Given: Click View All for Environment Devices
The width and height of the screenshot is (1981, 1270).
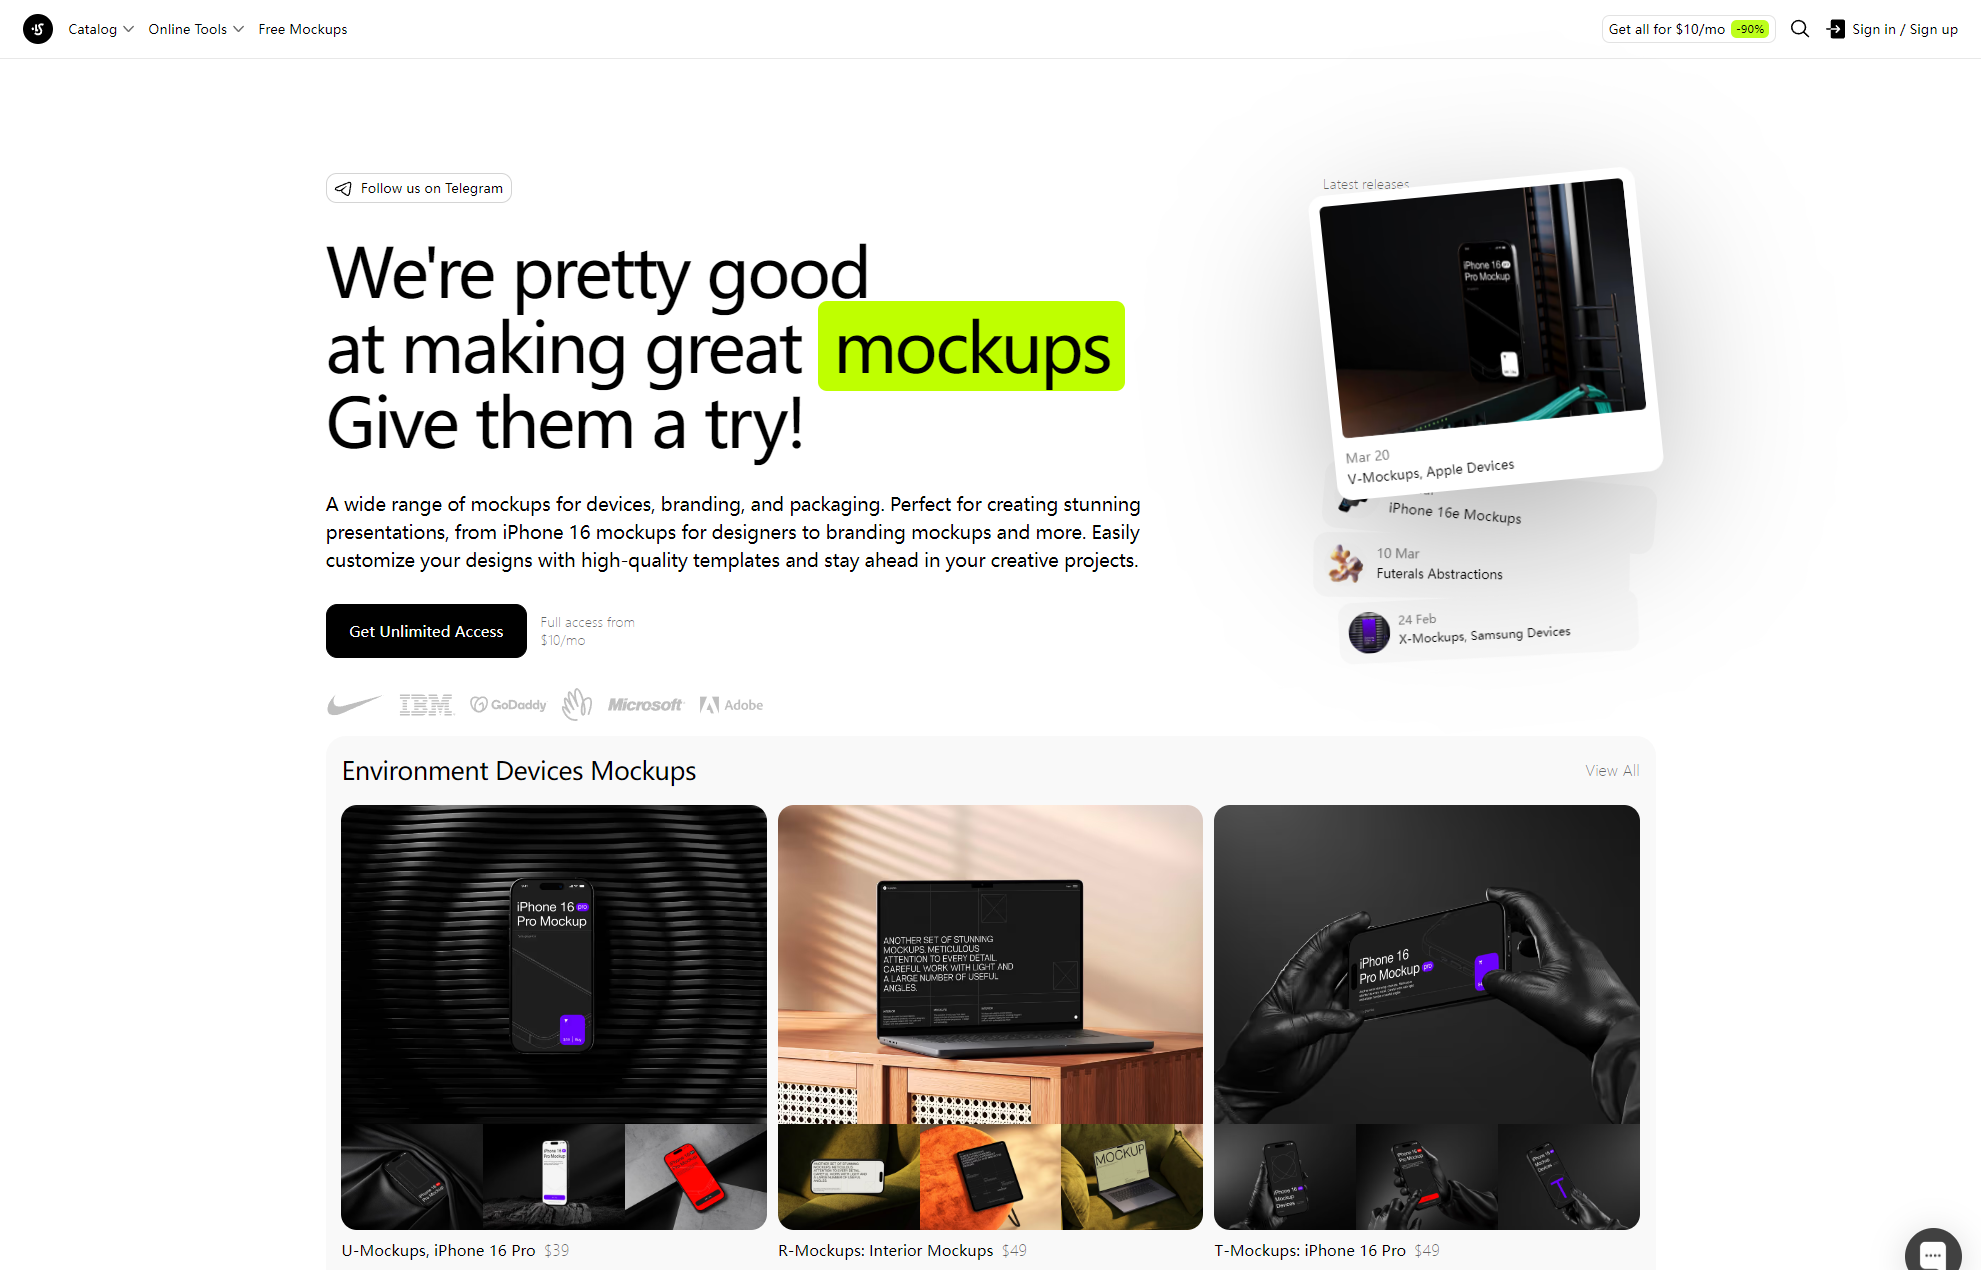Looking at the screenshot, I should [1612, 770].
